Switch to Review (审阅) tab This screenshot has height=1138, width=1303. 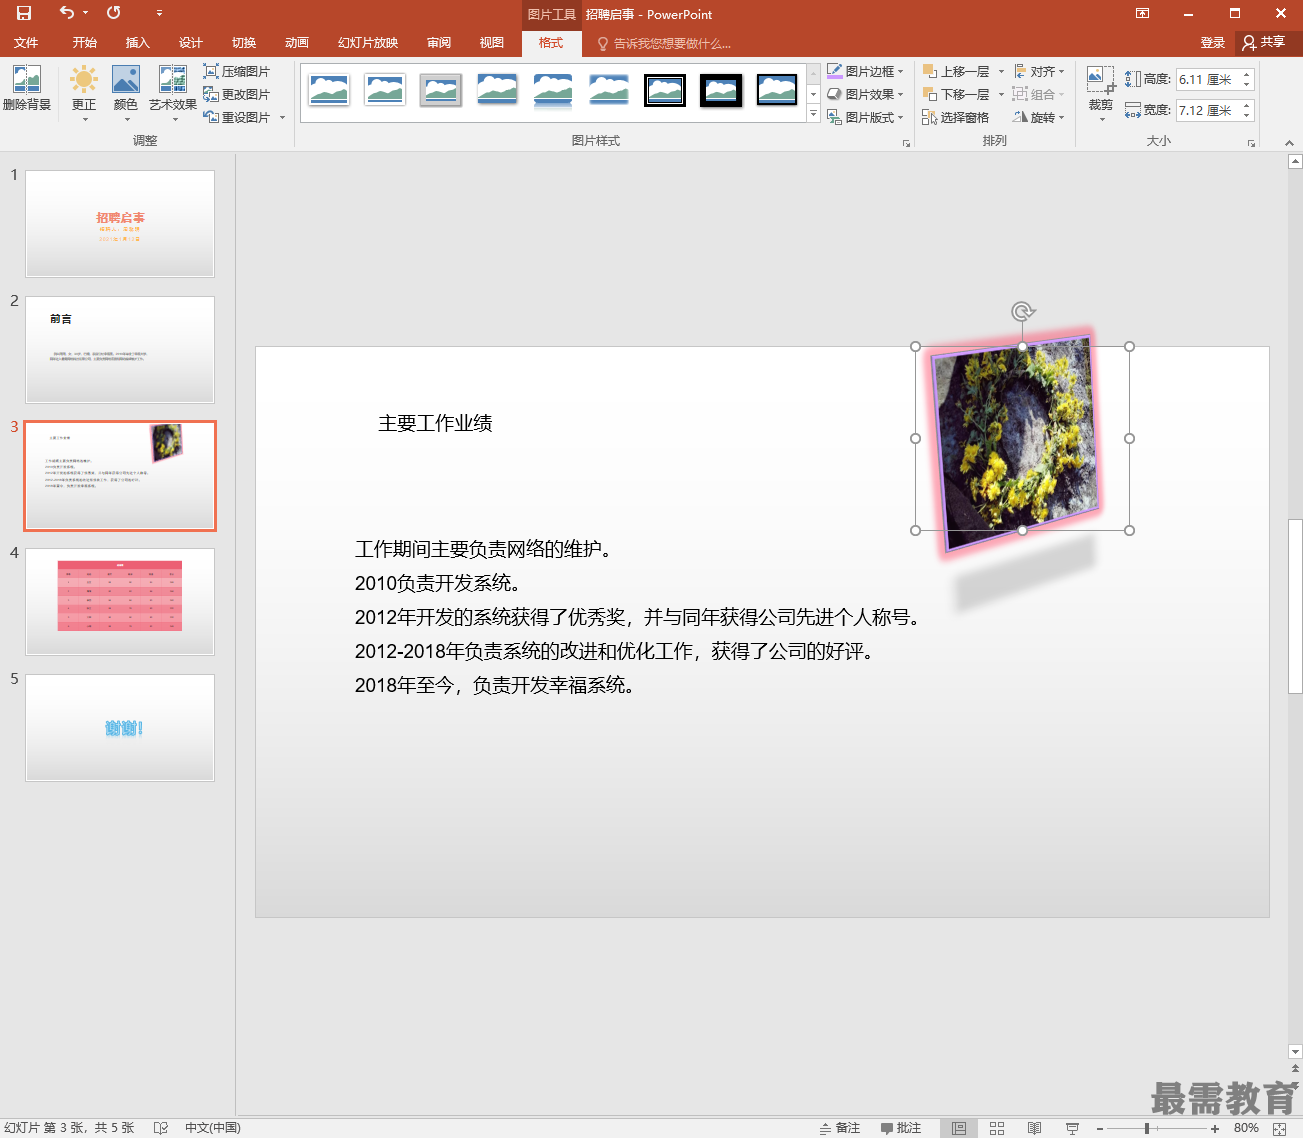click(439, 43)
